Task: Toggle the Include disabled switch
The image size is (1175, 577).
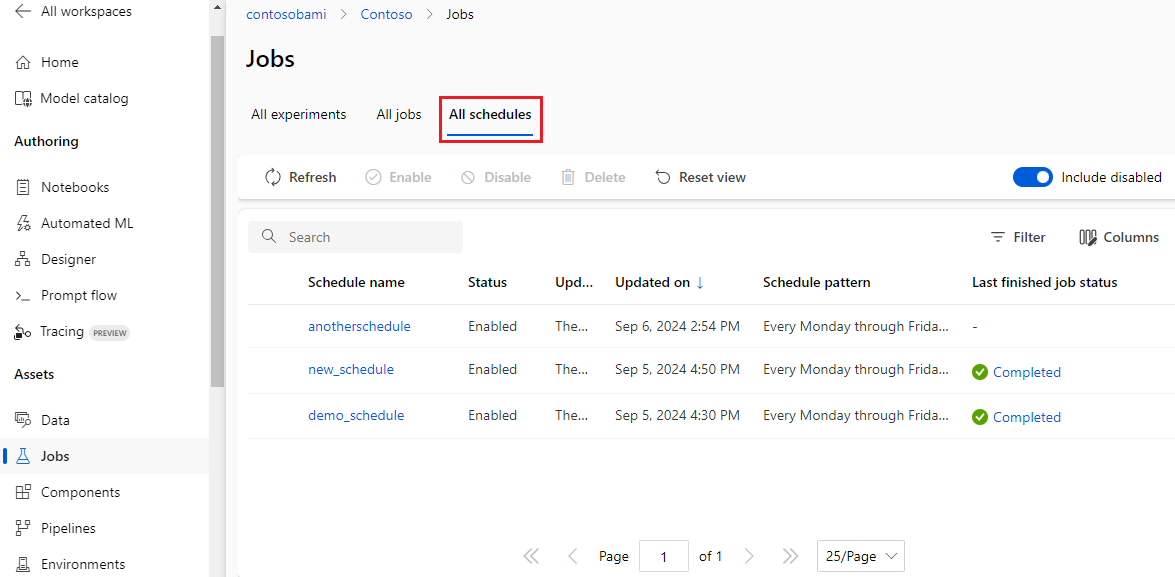Action: (x=1033, y=177)
